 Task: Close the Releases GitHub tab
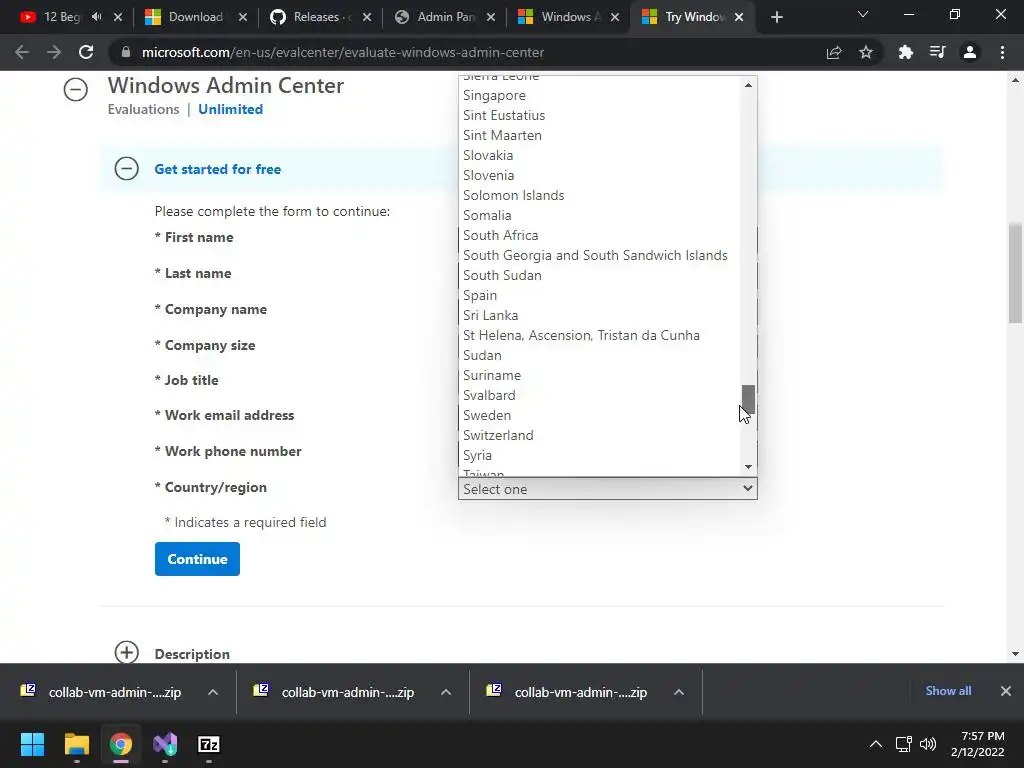[367, 17]
